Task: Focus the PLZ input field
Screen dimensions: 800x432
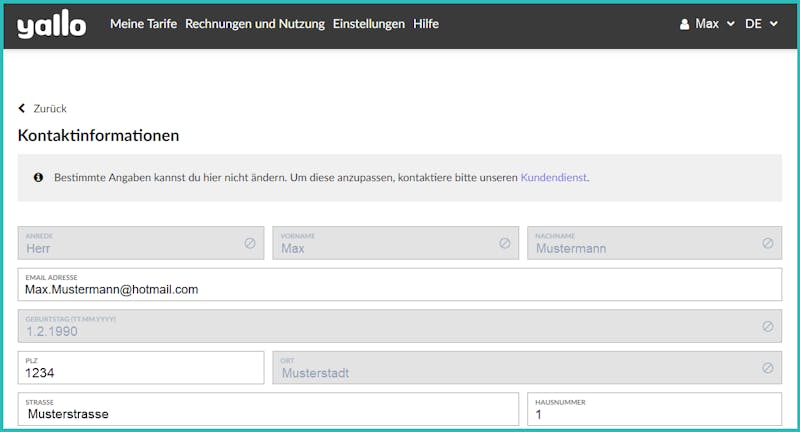Action: (141, 368)
